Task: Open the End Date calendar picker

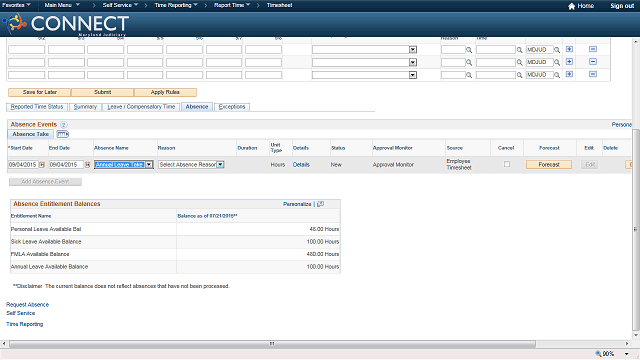Action: click(x=87, y=165)
